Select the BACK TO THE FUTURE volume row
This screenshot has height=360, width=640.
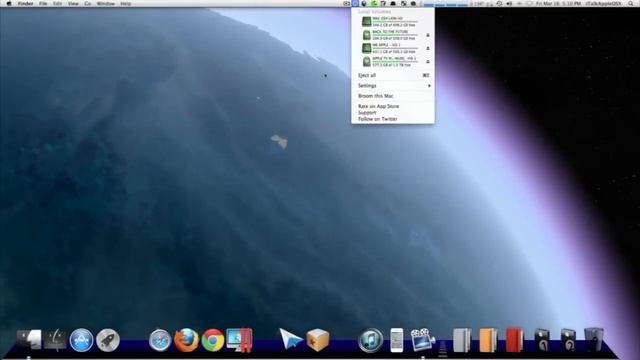click(393, 35)
